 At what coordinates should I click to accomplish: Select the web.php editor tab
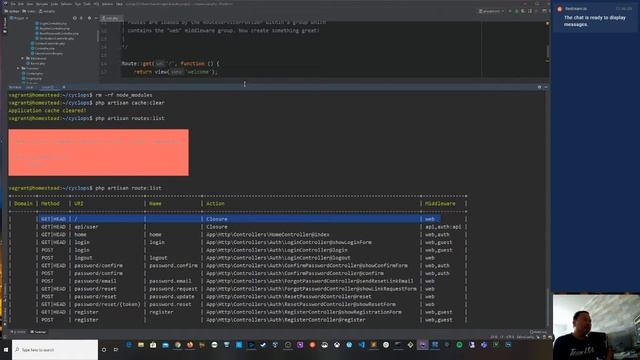click(x=111, y=18)
